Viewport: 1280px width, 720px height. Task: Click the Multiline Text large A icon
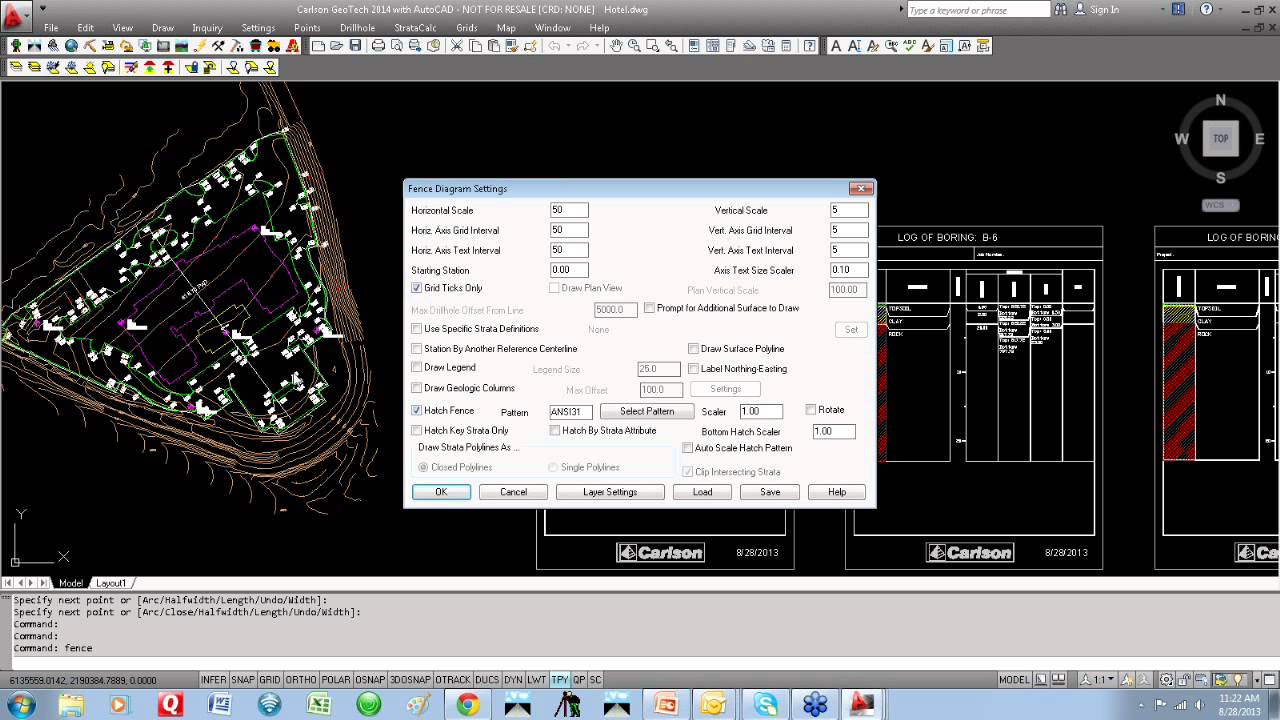tap(836, 46)
